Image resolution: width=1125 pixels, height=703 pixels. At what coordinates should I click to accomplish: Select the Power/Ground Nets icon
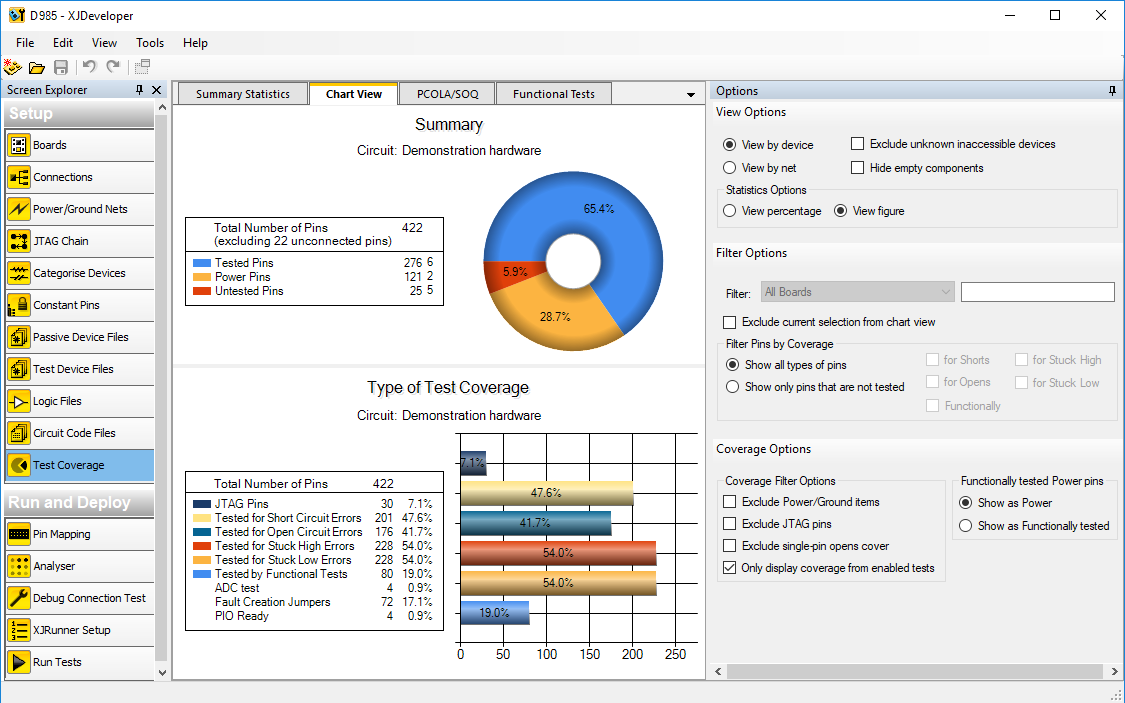point(18,209)
